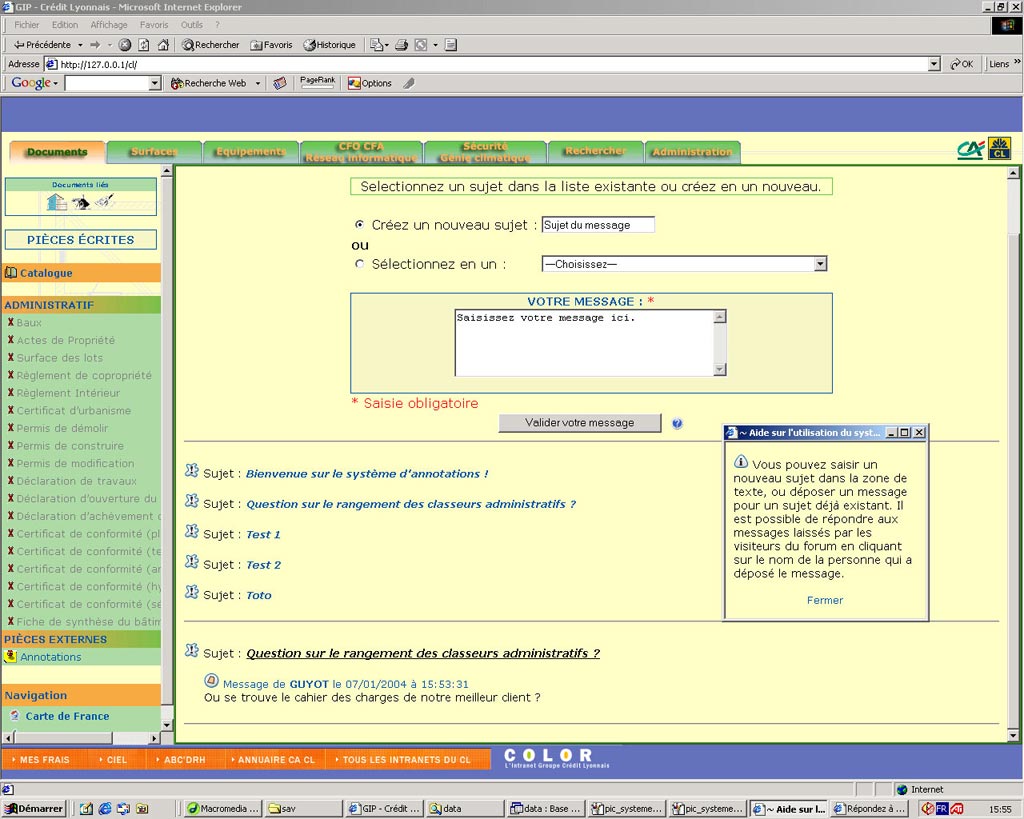This screenshot has width=1024, height=819.
Task: Open subject 'Test 2' link
Action: [263, 565]
